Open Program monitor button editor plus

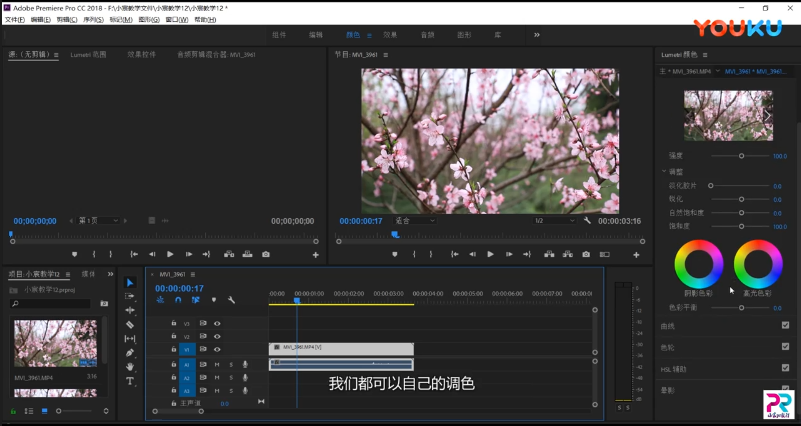(x=637, y=255)
